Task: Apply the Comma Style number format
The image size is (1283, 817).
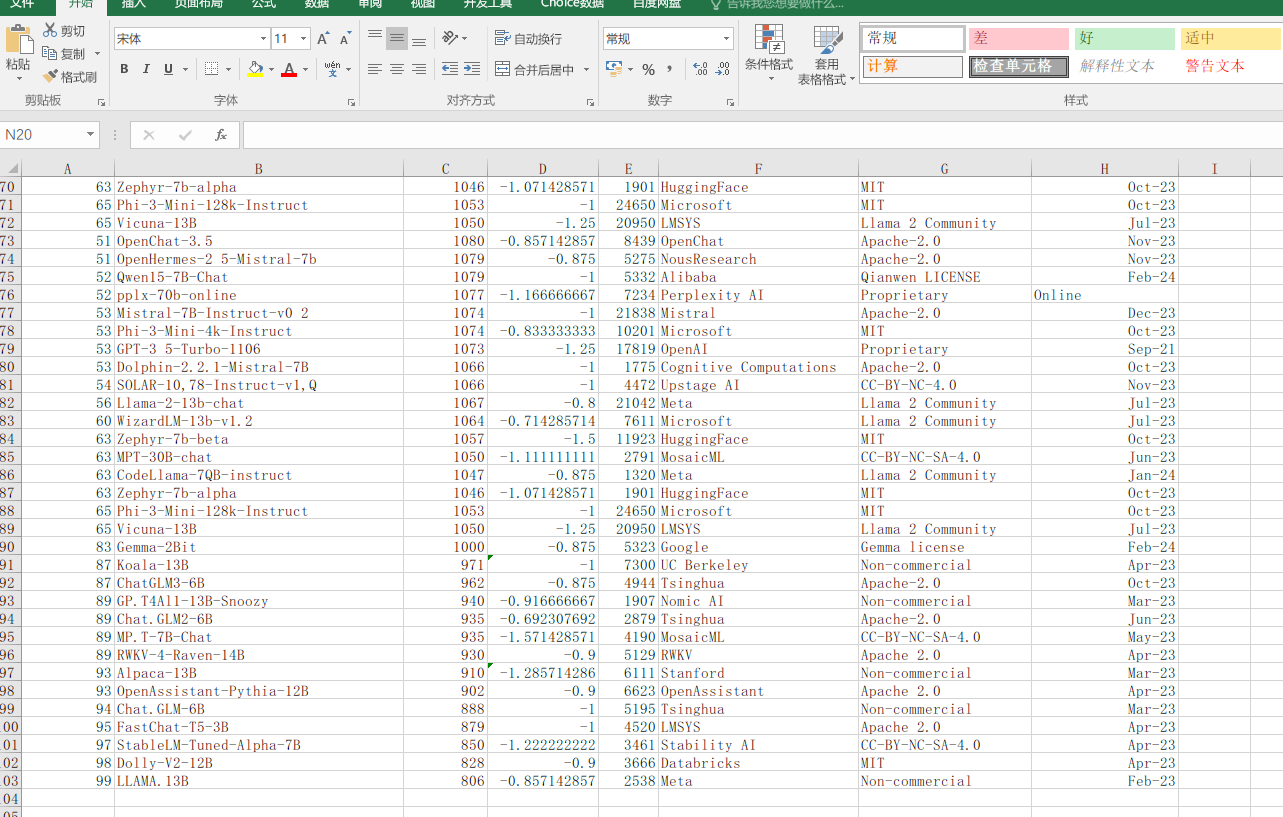Action: pyautogui.click(x=670, y=69)
